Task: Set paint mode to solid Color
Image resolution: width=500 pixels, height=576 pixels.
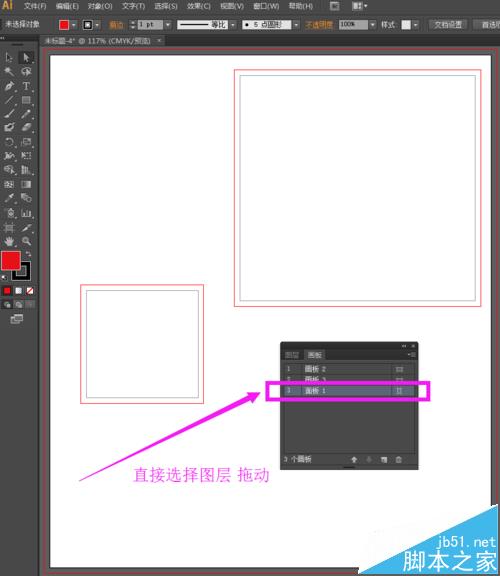Action: tap(7, 291)
